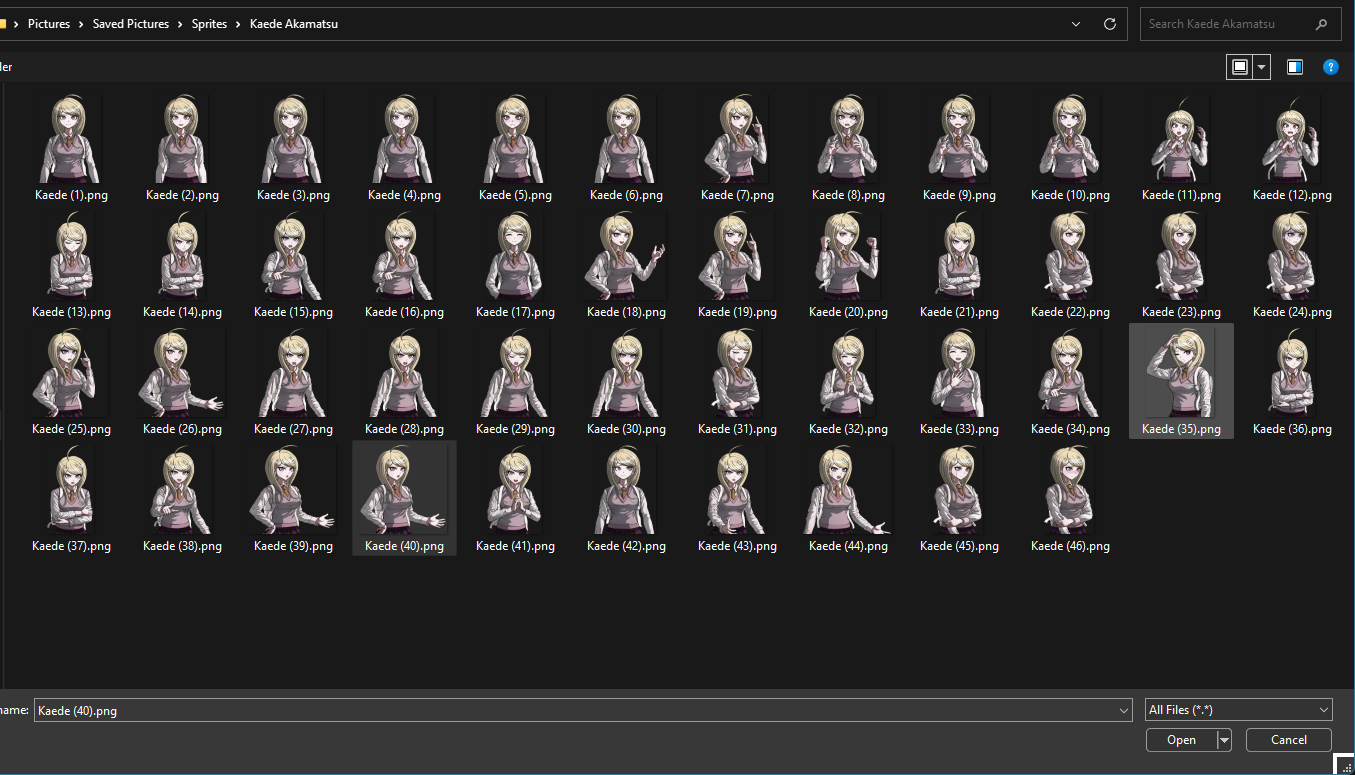1355x775 pixels.
Task: Open the blue Help icon
Action: click(x=1330, y=67)
